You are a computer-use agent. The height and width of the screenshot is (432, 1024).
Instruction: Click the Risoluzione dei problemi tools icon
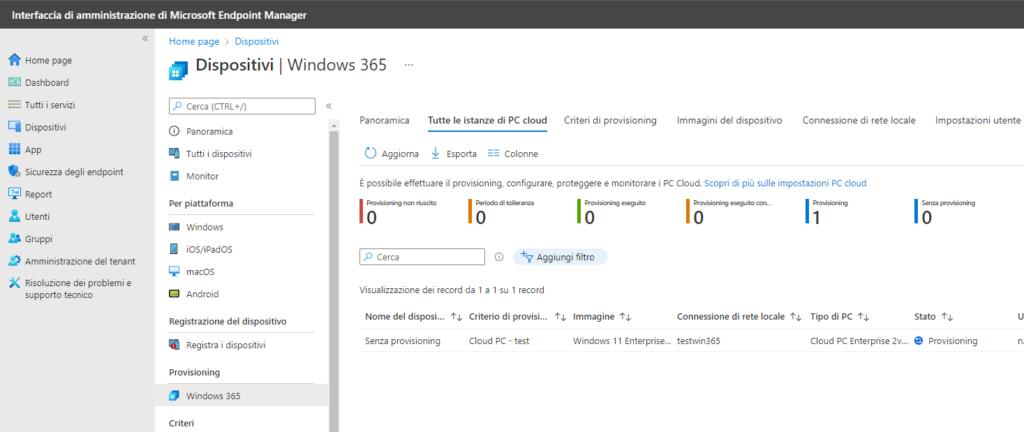pos(14,283)
